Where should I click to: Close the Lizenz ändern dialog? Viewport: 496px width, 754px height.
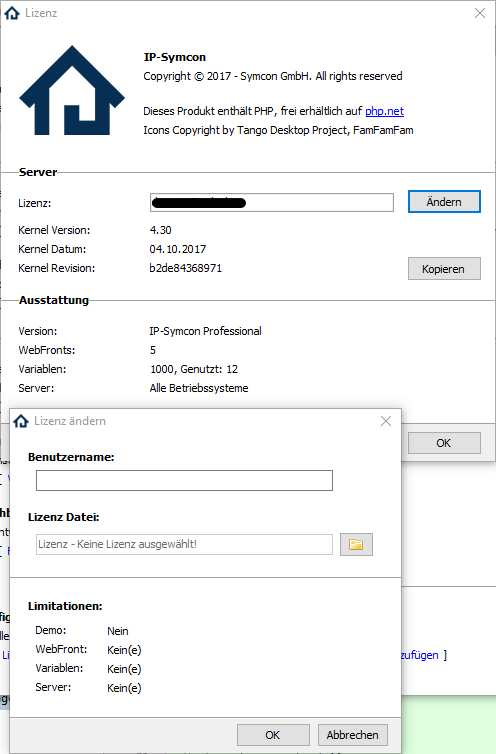(386, 421)
